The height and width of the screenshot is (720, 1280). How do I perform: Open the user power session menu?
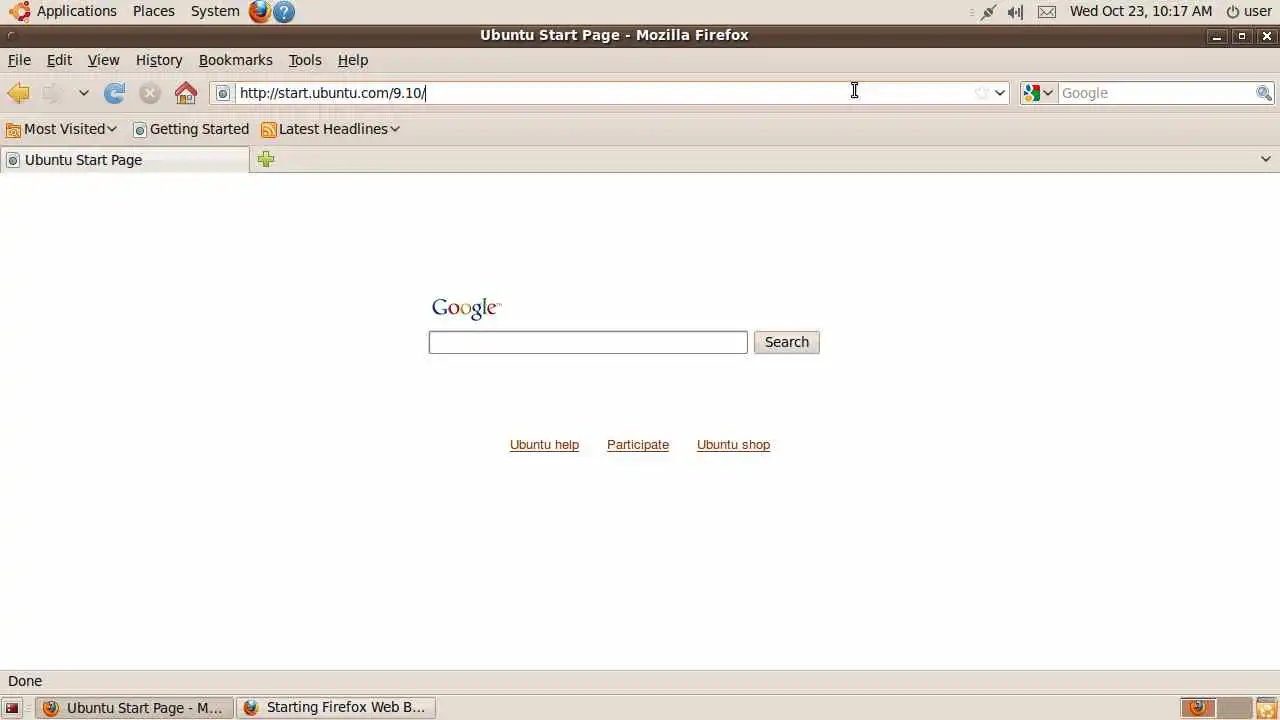(1249, 11)
